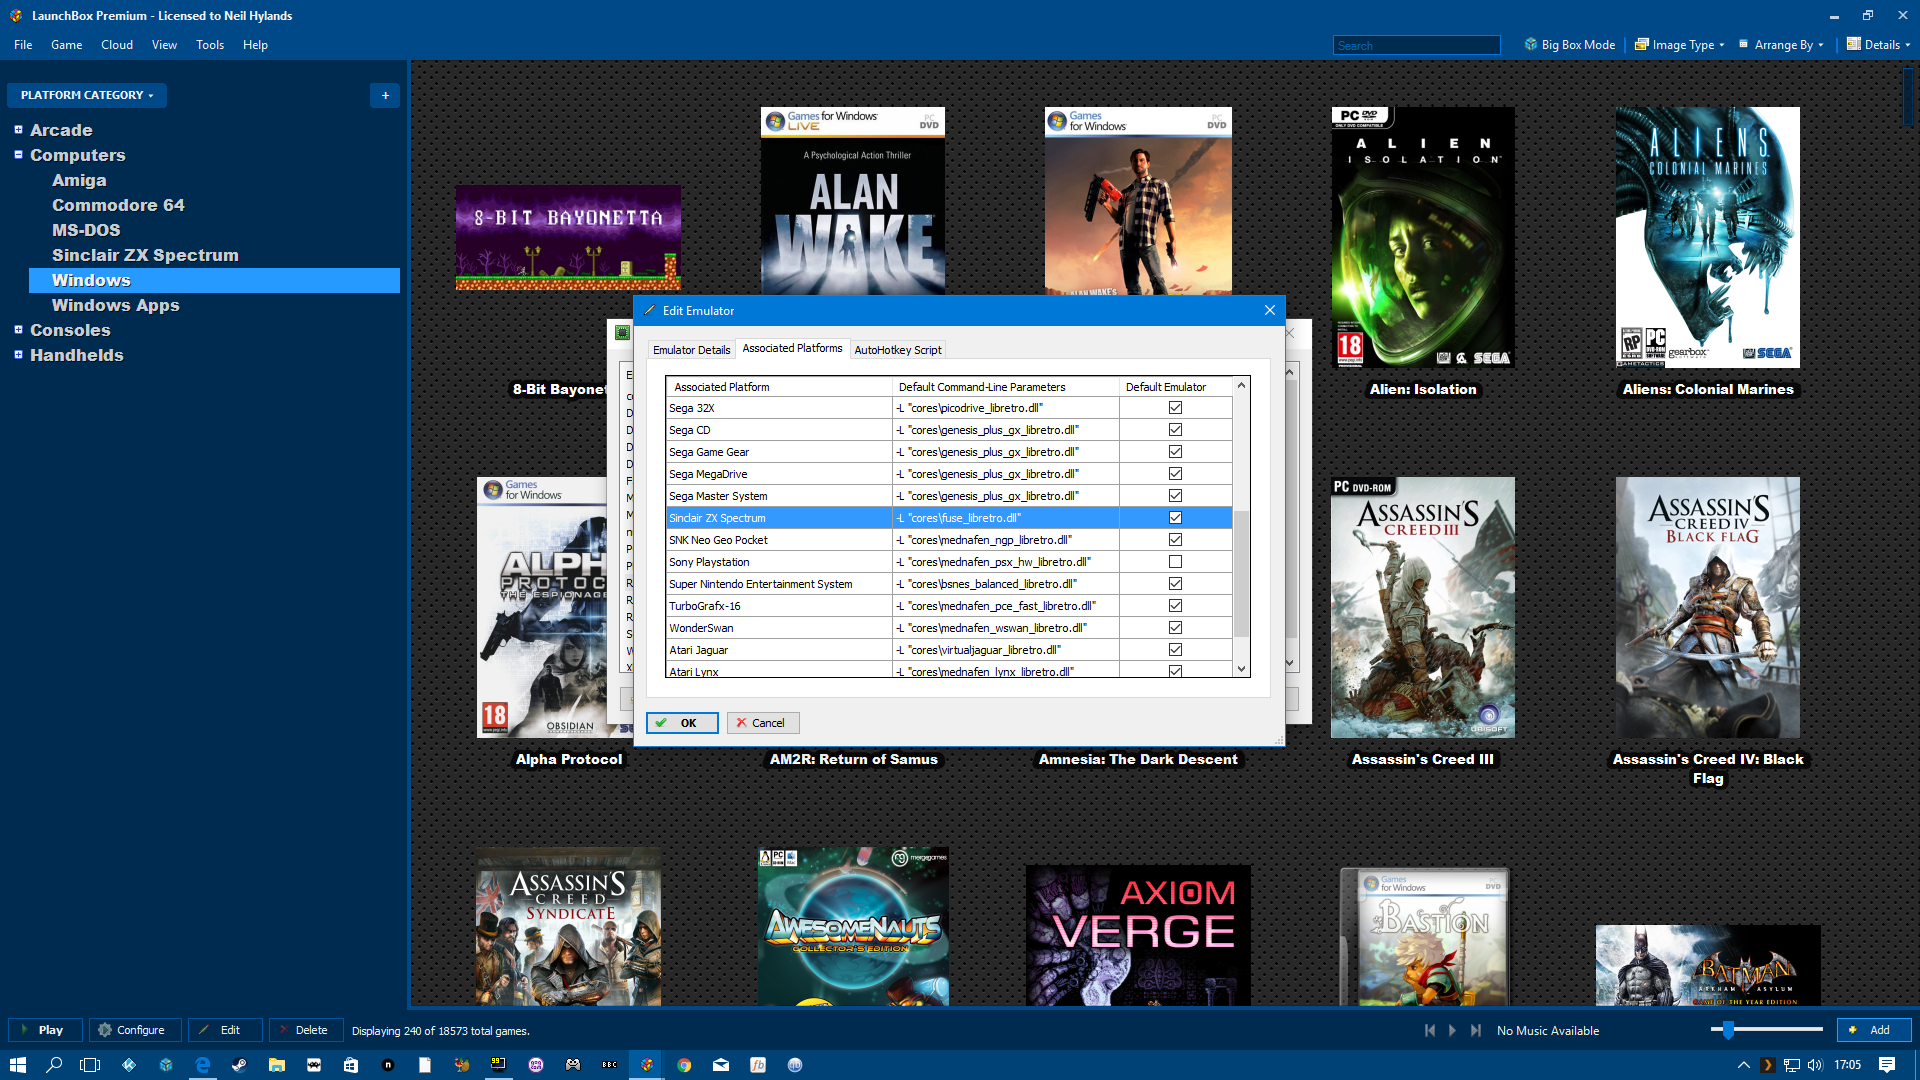The height and width of the screenshot is (1080, 1920).
Task: Open Microsoft Edge from taskbar
Action: coord(203,1065)
